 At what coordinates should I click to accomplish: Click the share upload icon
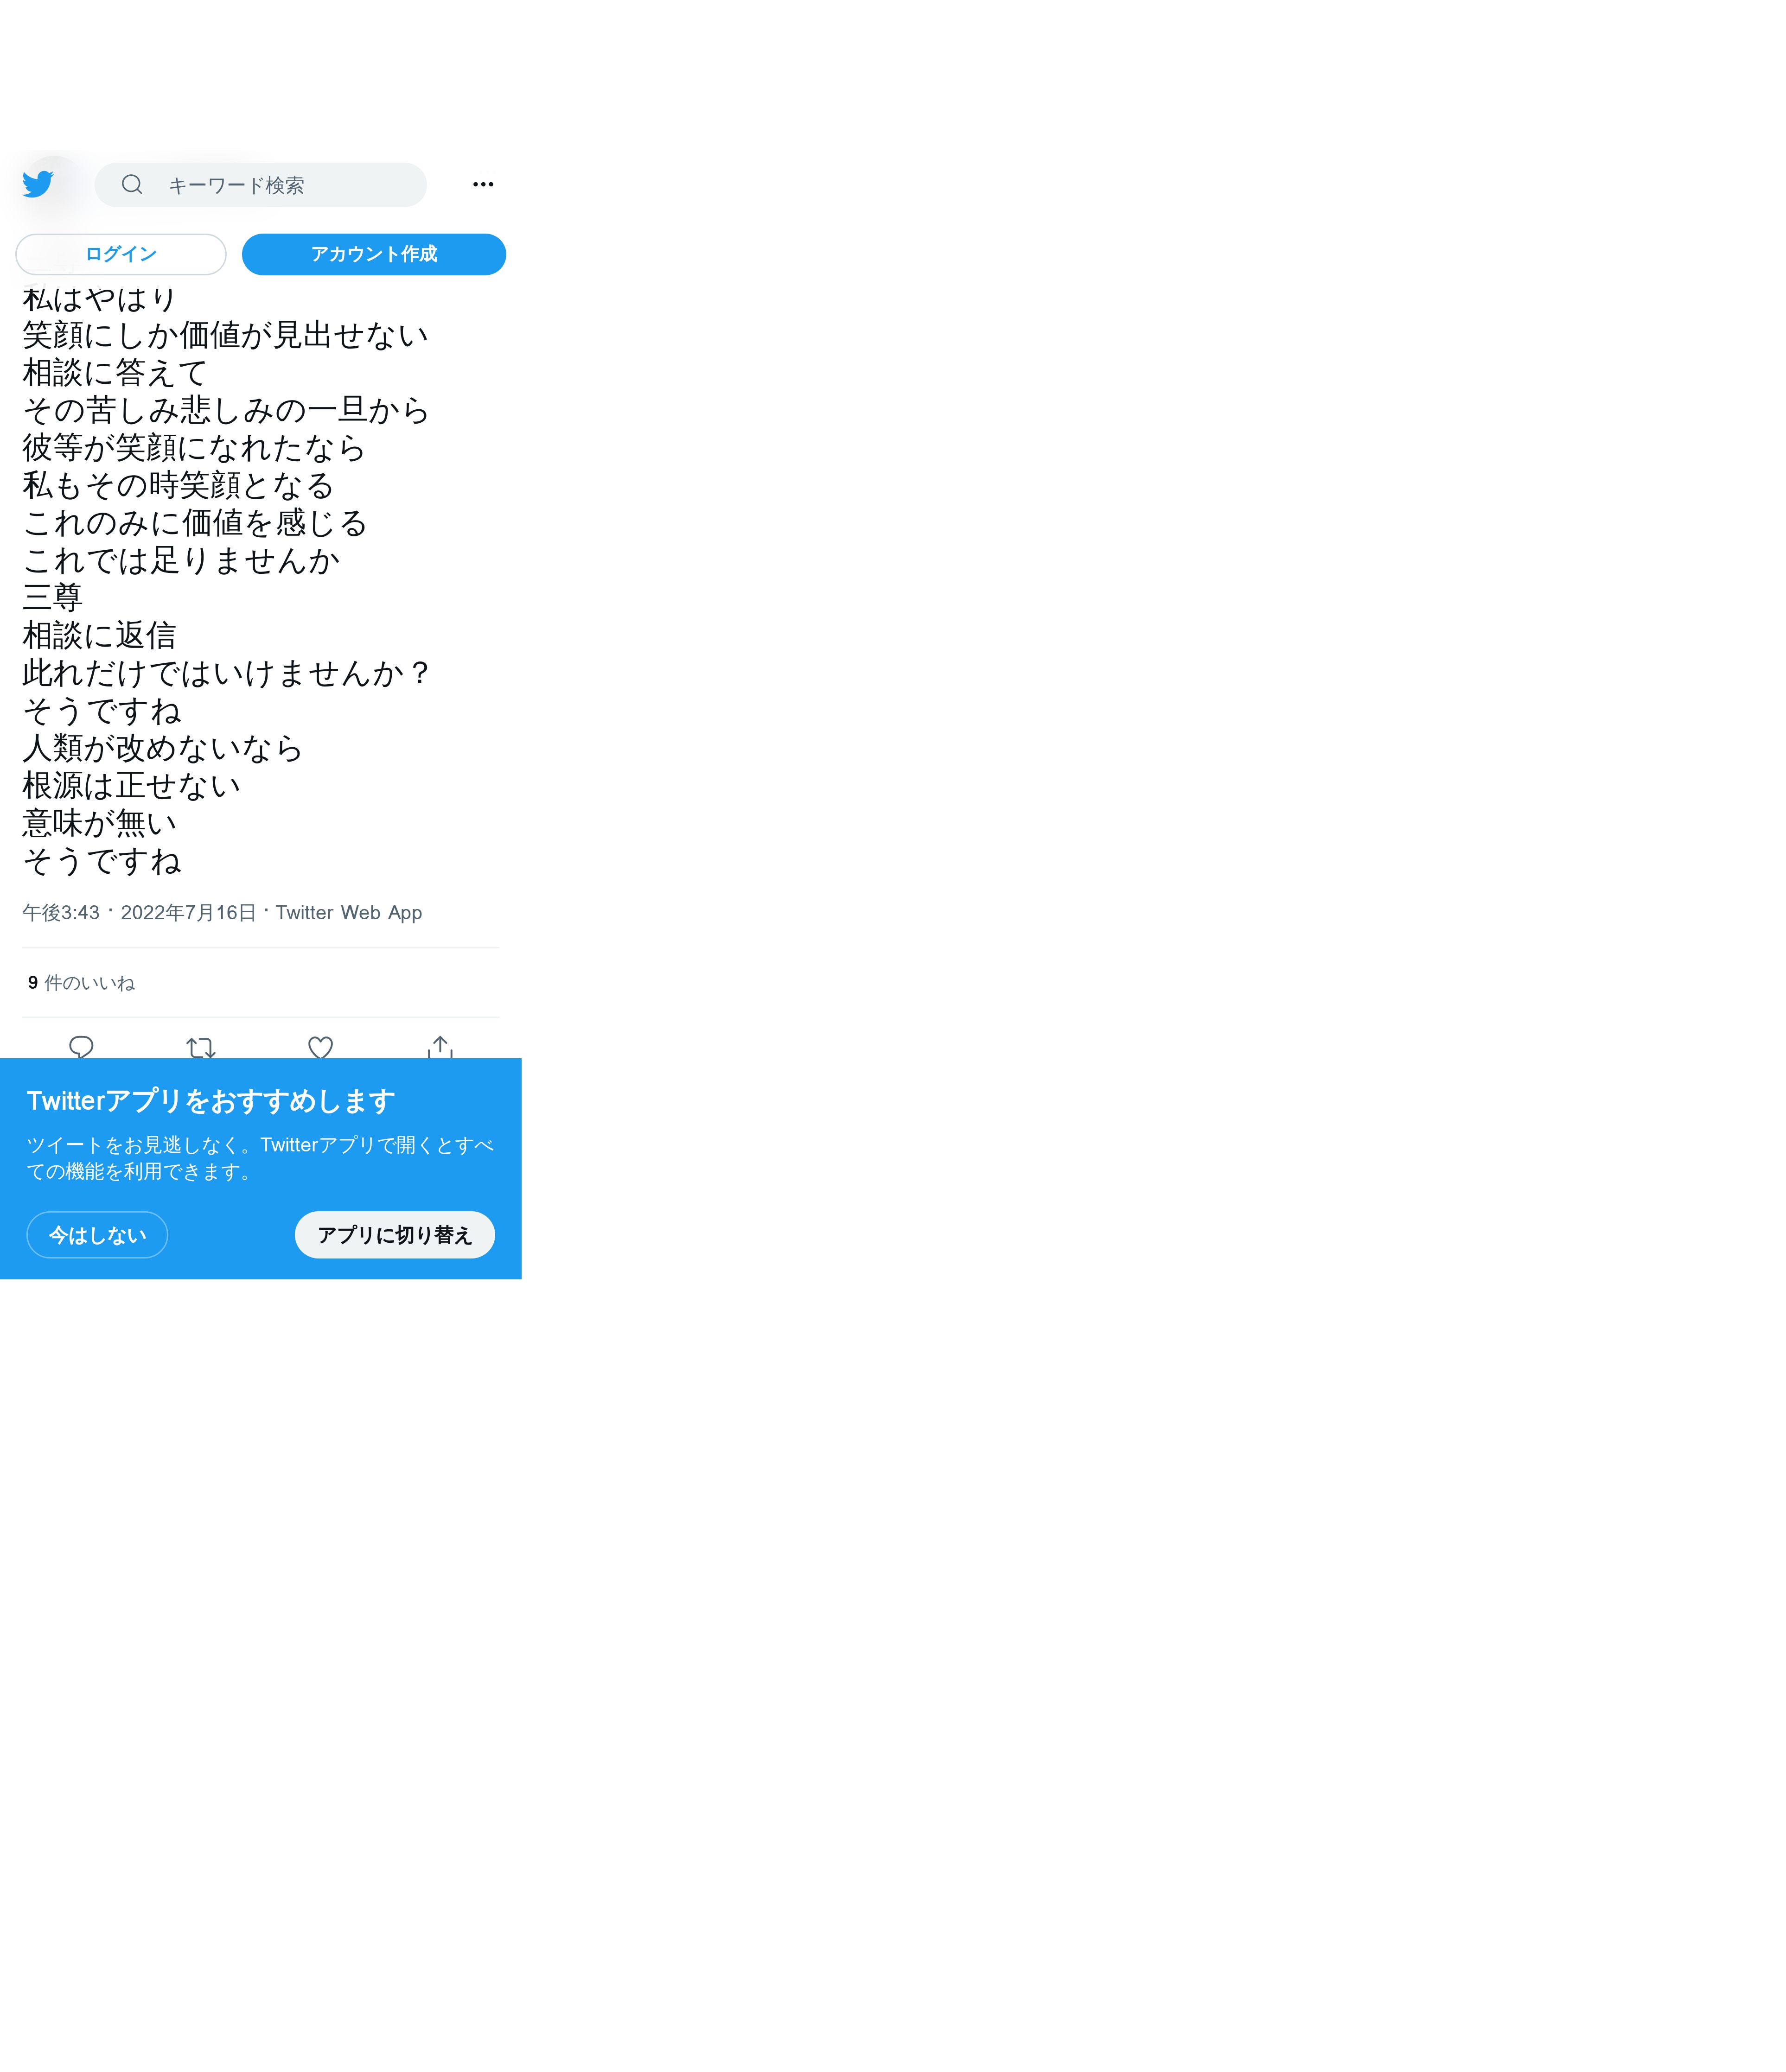tap(440, 1046)
